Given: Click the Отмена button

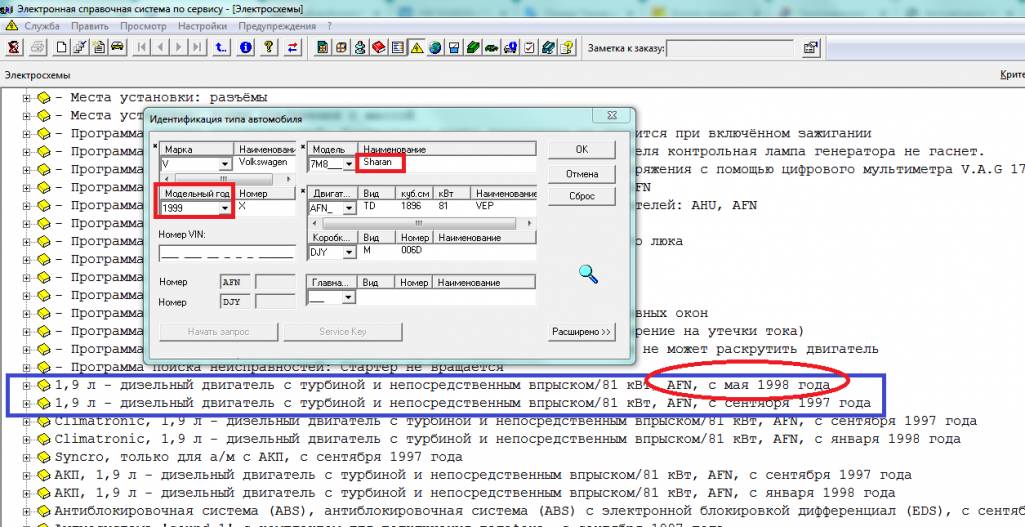Looking at the screenshot, I should [x=581, y=174].
